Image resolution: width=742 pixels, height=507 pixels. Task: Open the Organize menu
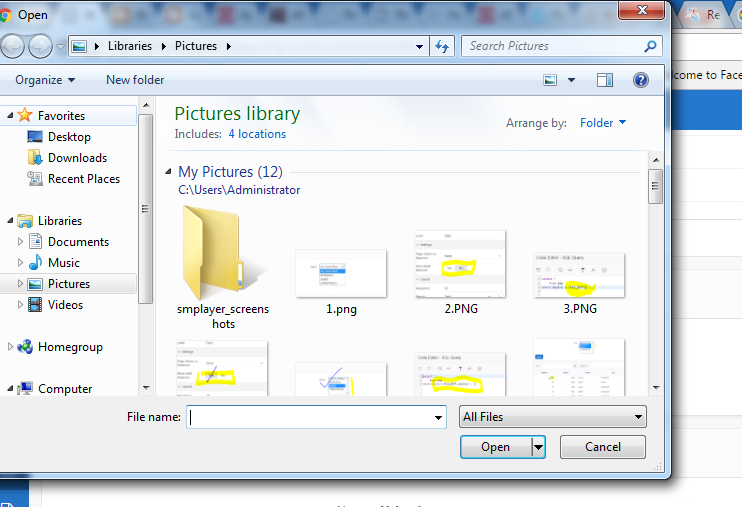pos(45,80)
